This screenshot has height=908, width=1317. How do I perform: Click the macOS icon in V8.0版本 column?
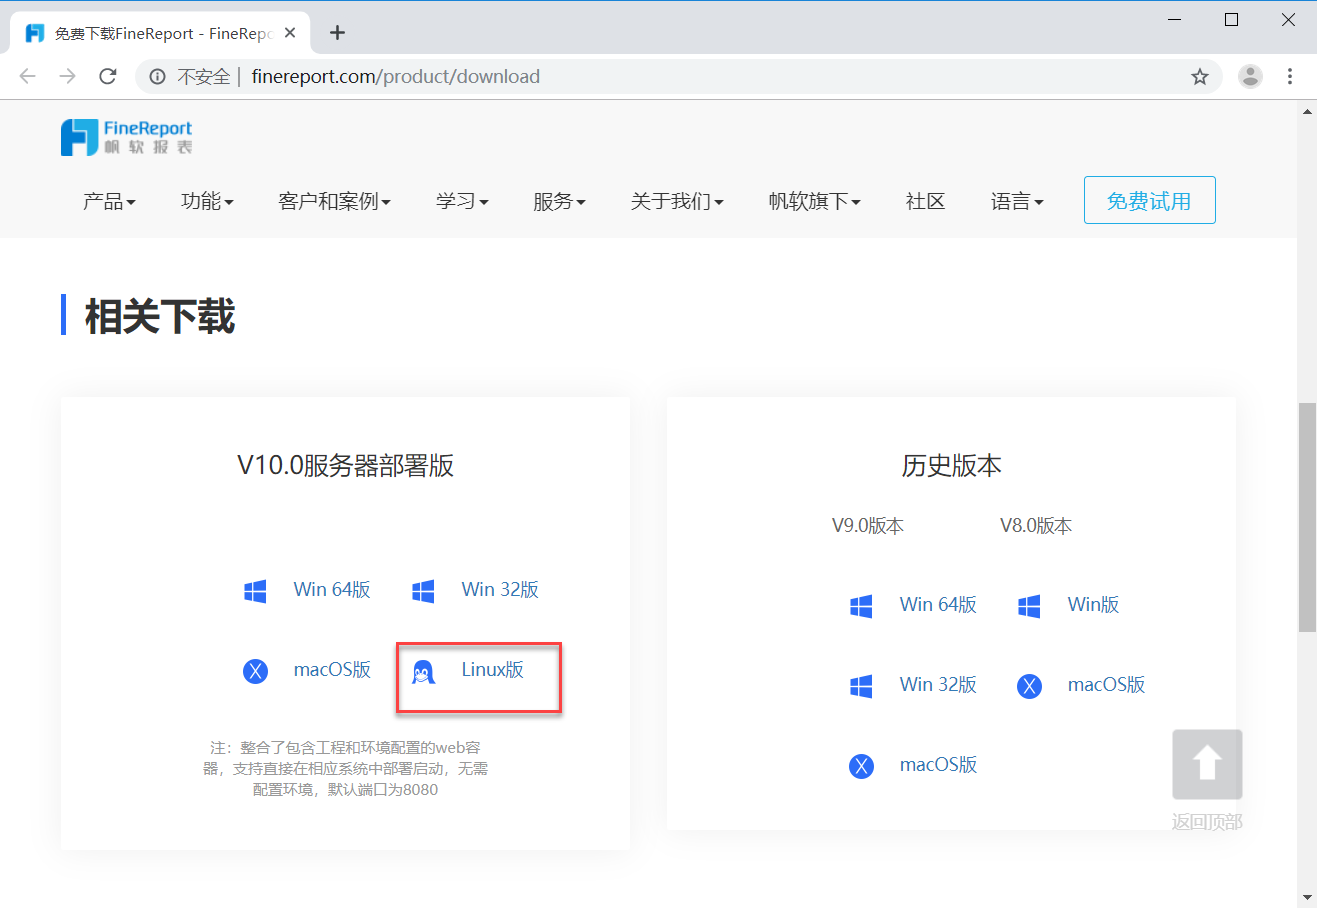coord(1029,686)
